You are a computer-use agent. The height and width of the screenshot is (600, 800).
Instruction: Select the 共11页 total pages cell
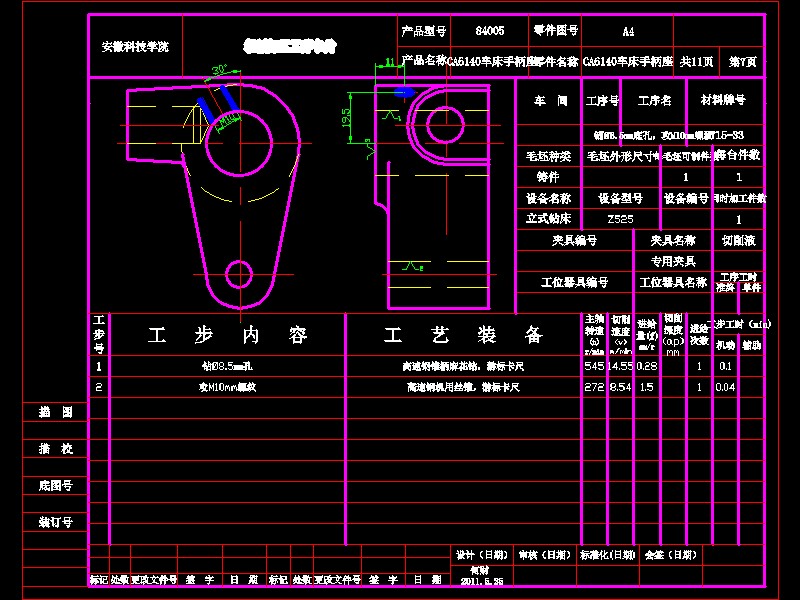[696, 62]
